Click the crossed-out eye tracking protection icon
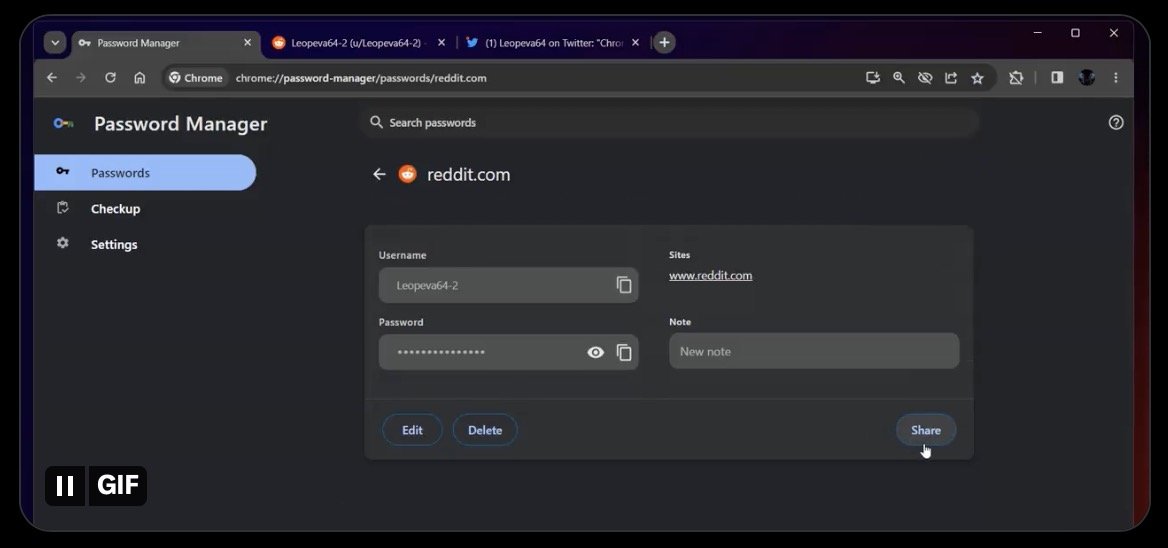Image resolution: width=1168 pixels, height=548 pixels. click(x=925, y=77)
